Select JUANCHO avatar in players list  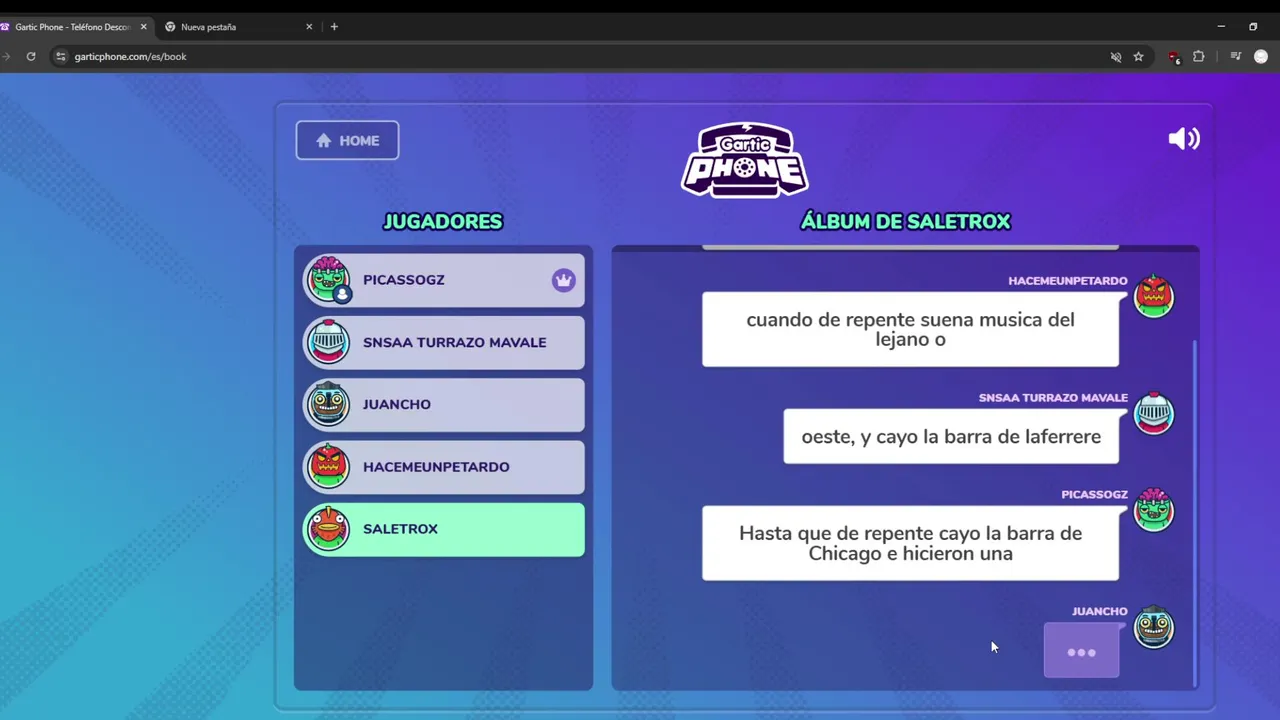(x=328, y=404)
